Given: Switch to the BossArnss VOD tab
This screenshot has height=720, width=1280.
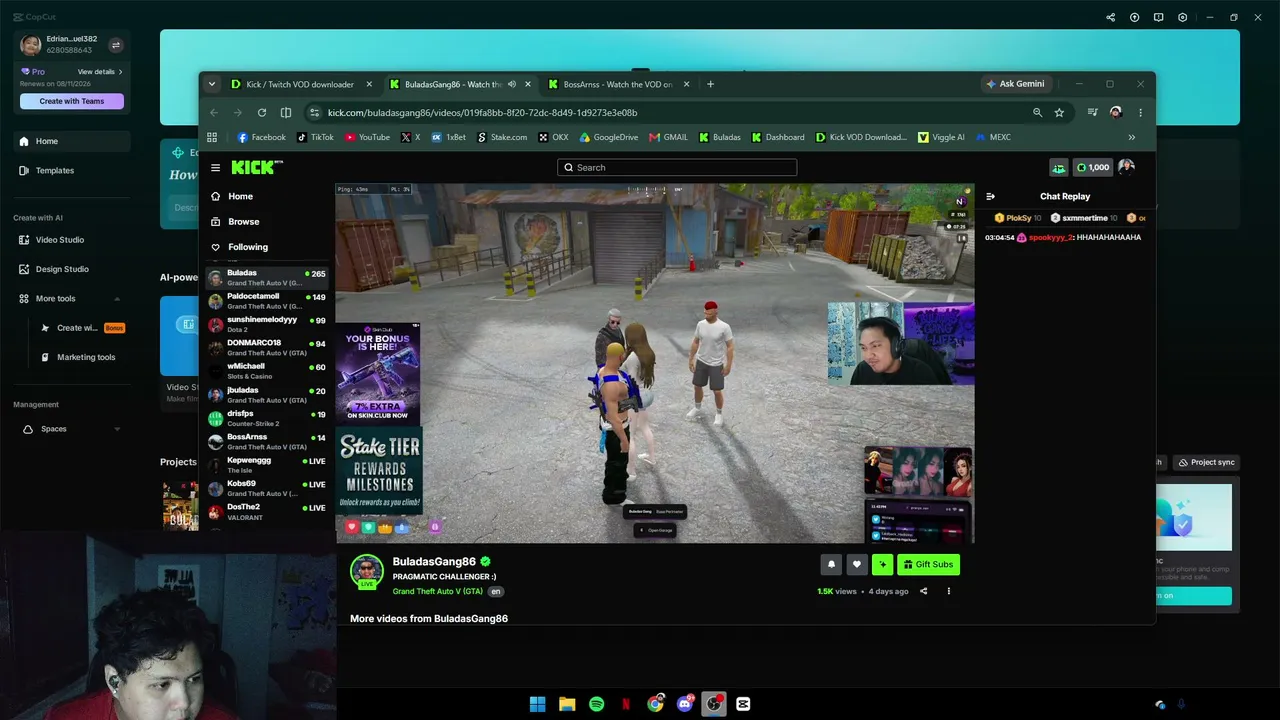Looking at the screenshot, I should pos(618,84).
